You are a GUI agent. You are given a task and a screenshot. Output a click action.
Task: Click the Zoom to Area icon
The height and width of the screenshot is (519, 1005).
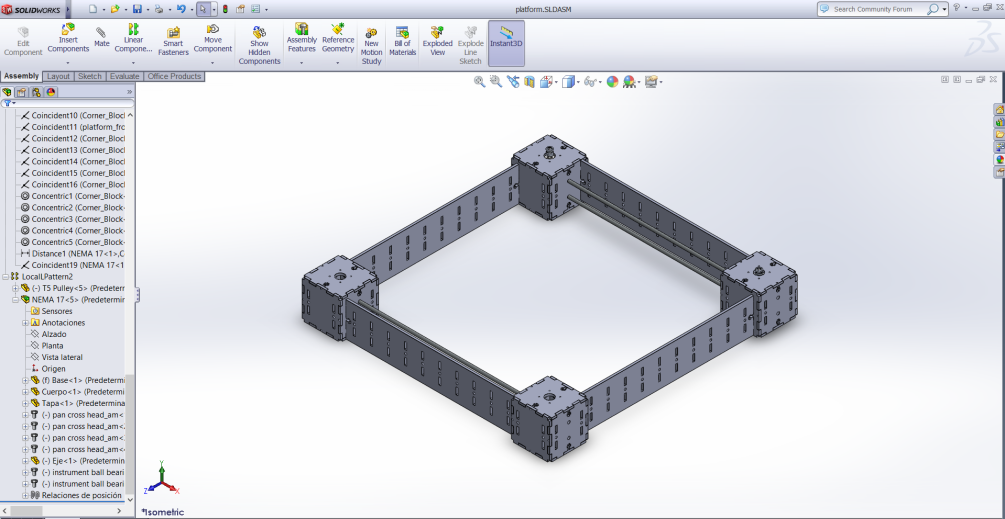(x=495, y=81)
